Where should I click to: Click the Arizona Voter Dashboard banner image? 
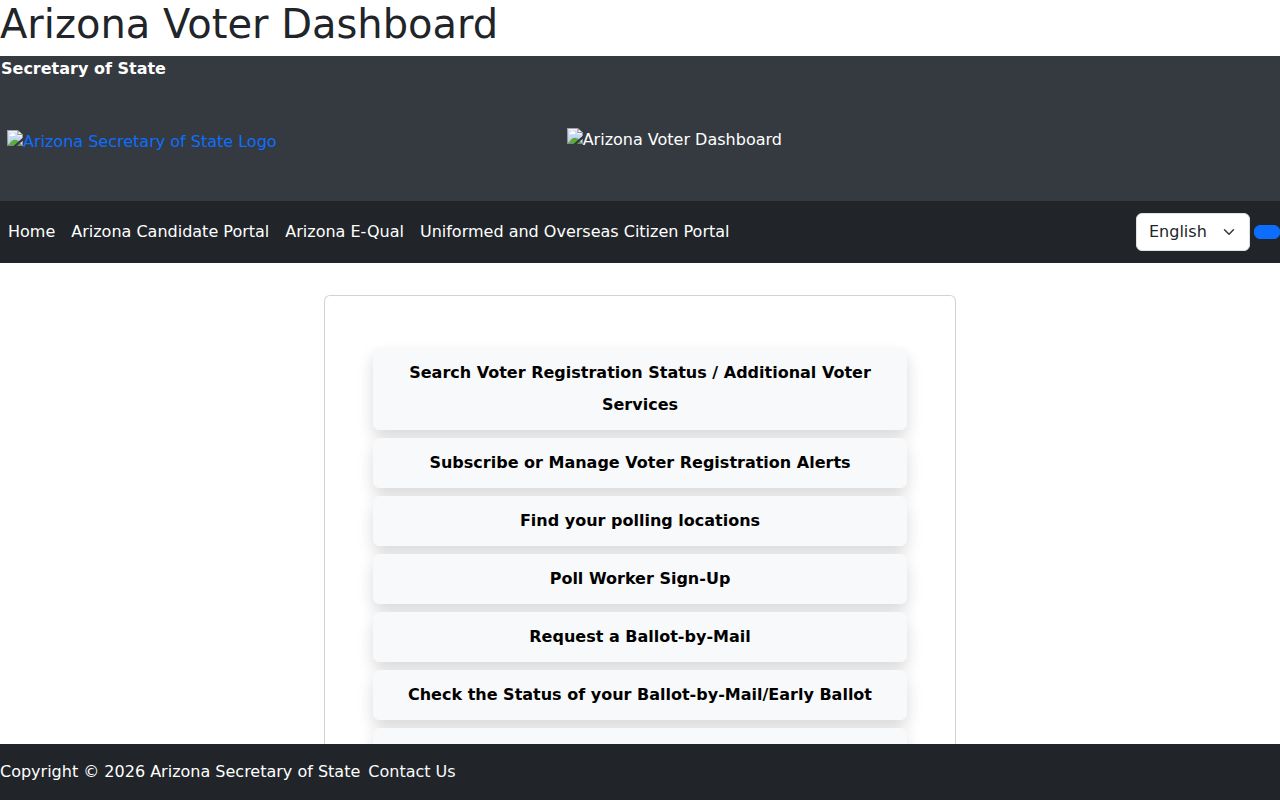coord(674,139)
